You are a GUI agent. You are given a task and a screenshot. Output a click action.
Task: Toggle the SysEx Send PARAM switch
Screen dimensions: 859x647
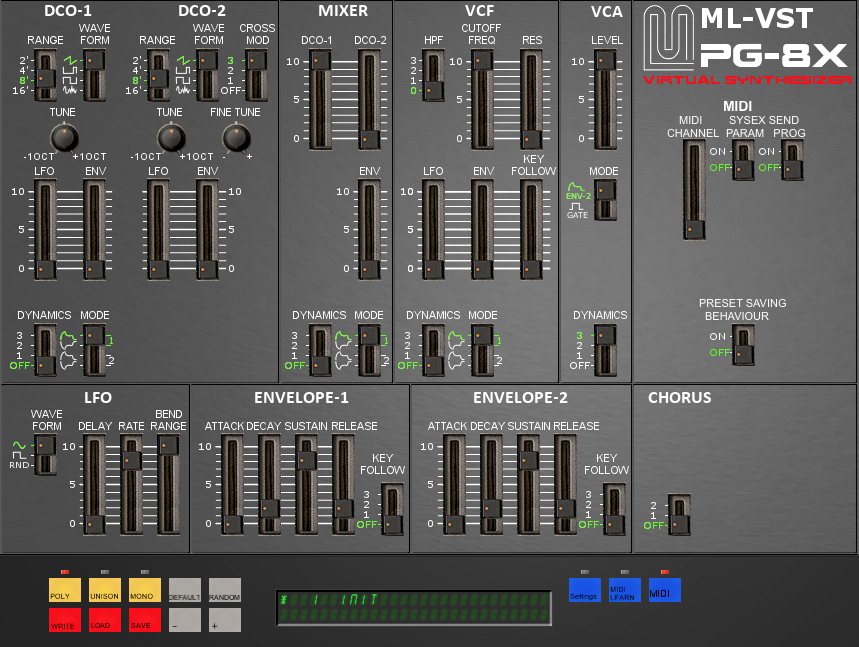coord(743,161)
